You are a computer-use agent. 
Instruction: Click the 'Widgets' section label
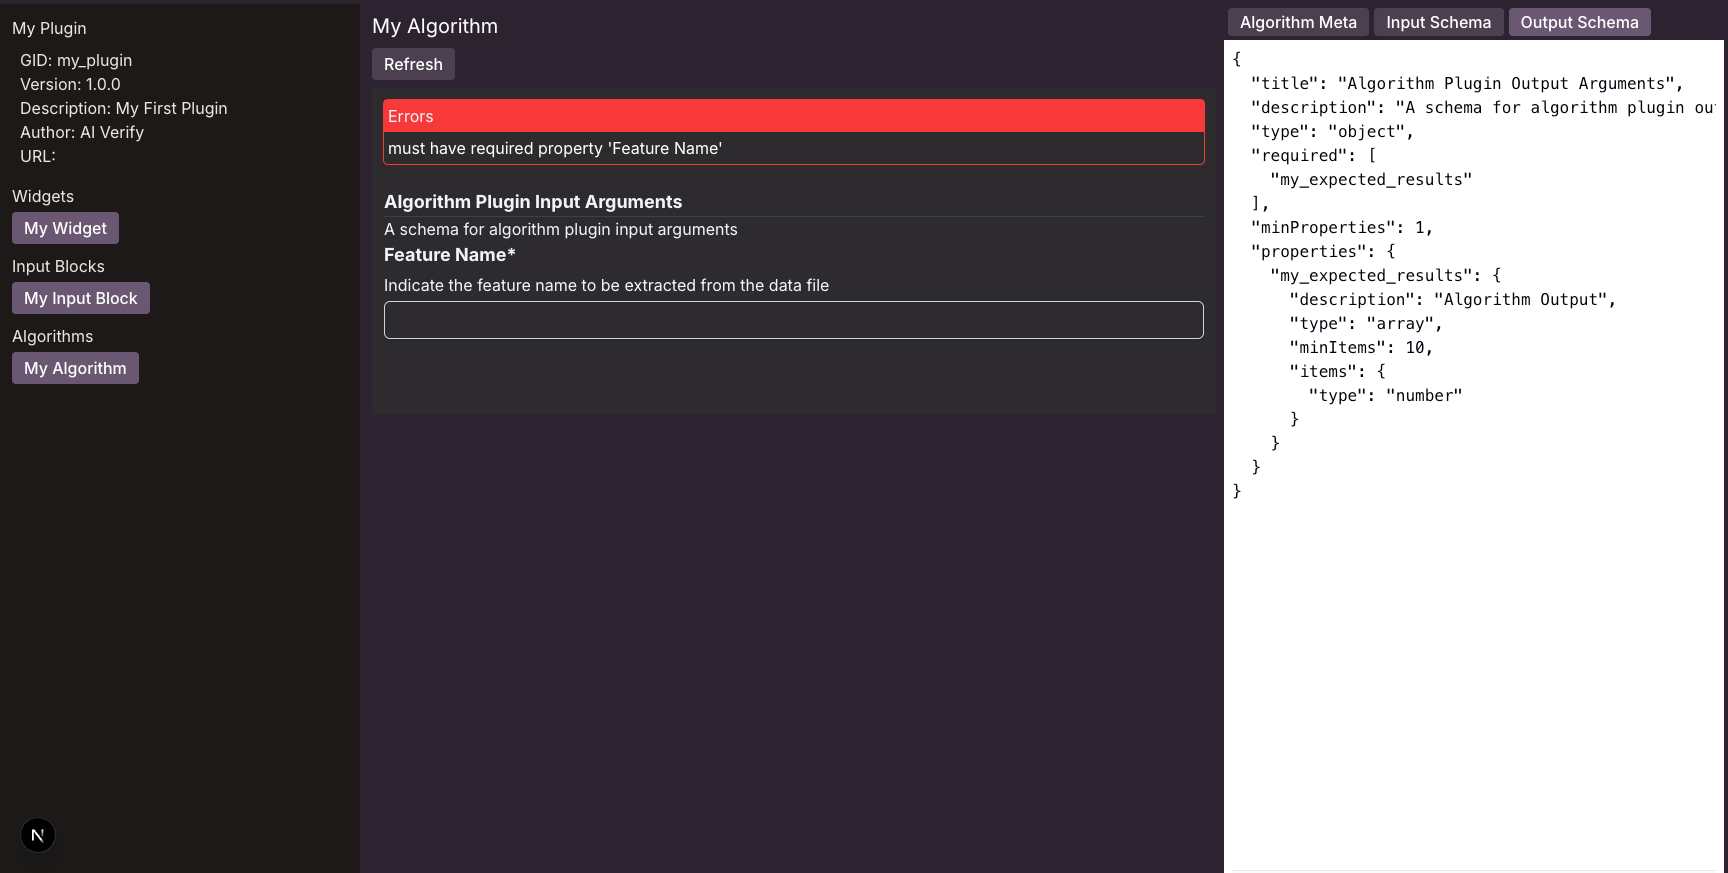[x=43, y=196]
